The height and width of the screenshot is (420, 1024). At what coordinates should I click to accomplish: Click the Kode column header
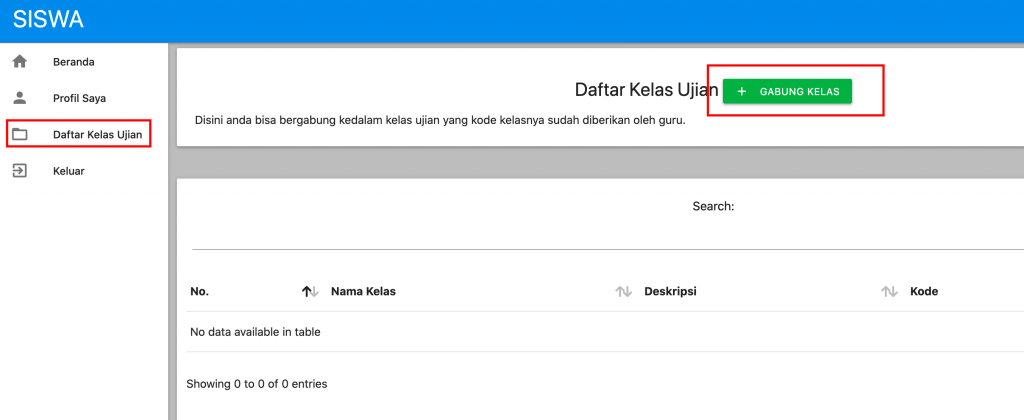(x=923, y=292)
